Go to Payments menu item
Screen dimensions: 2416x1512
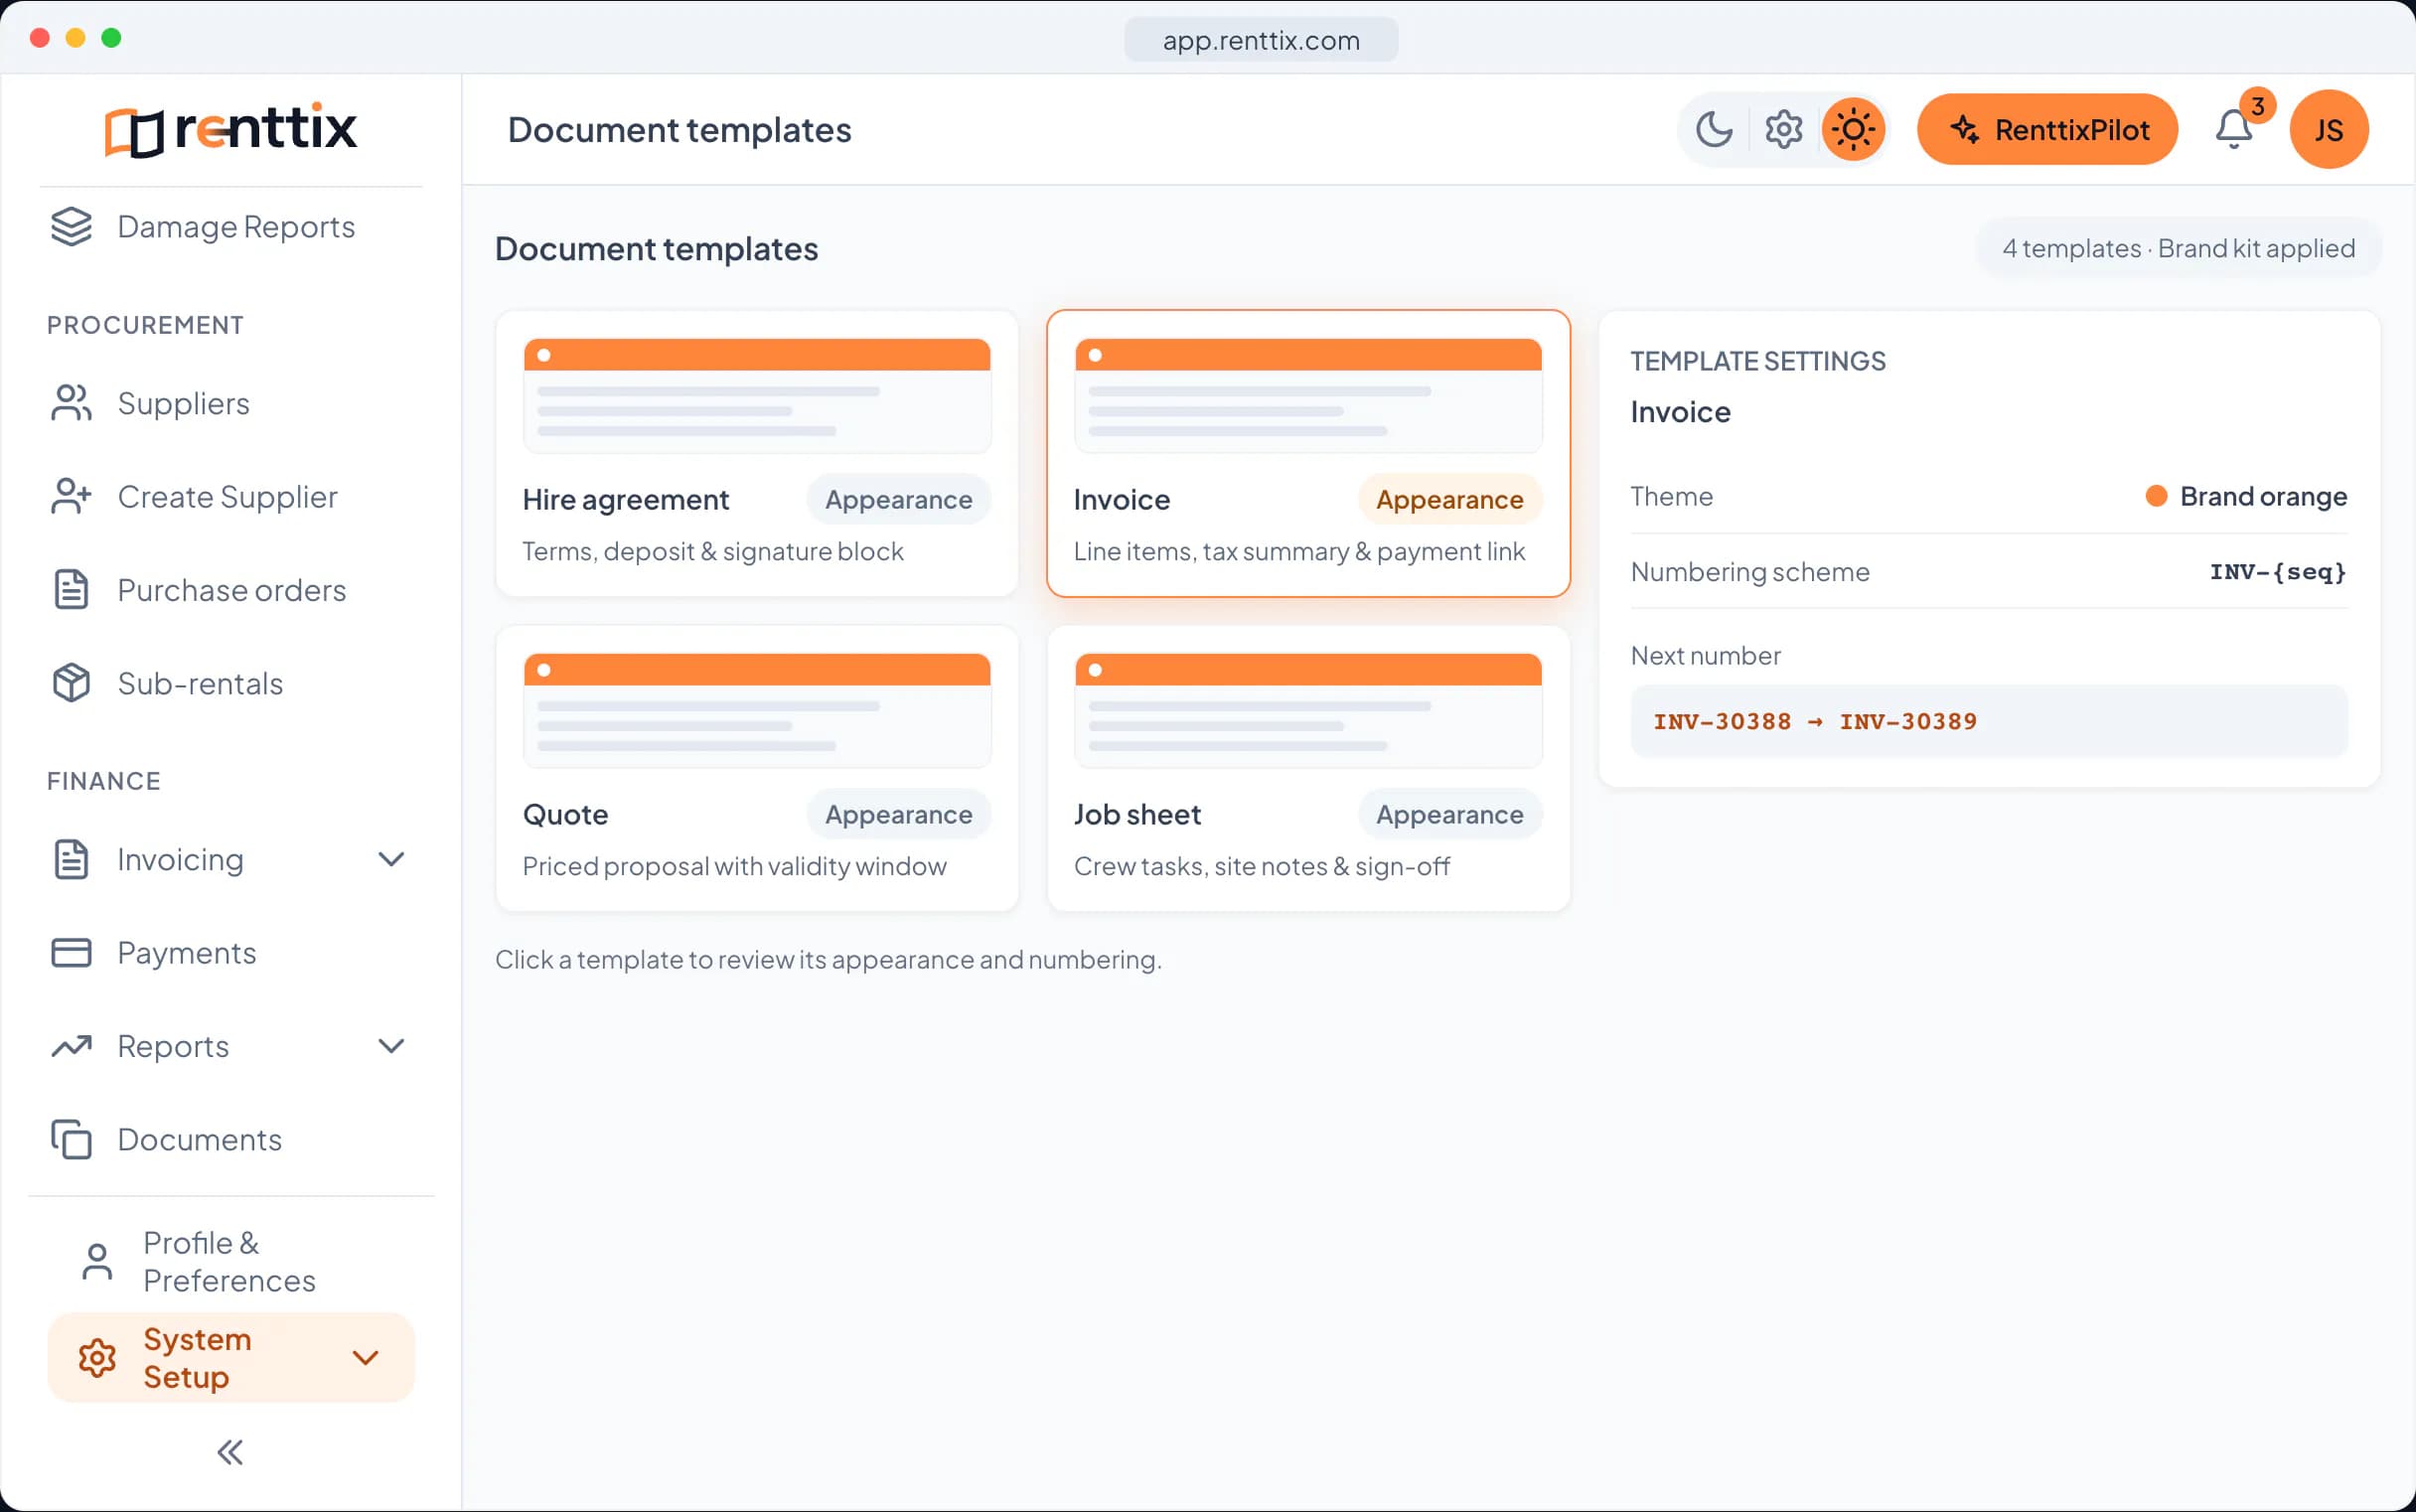point(231,953)
